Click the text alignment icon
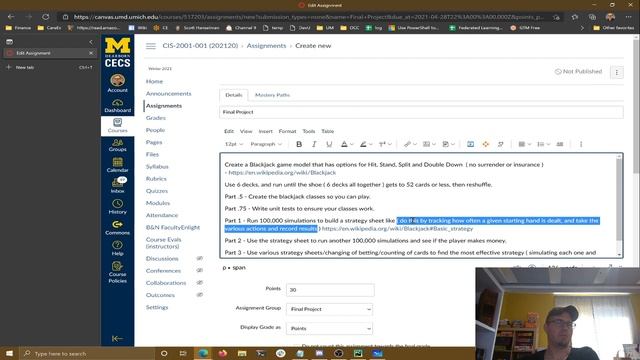The height and width of the screenshot is (360, 640). point(522,144)
